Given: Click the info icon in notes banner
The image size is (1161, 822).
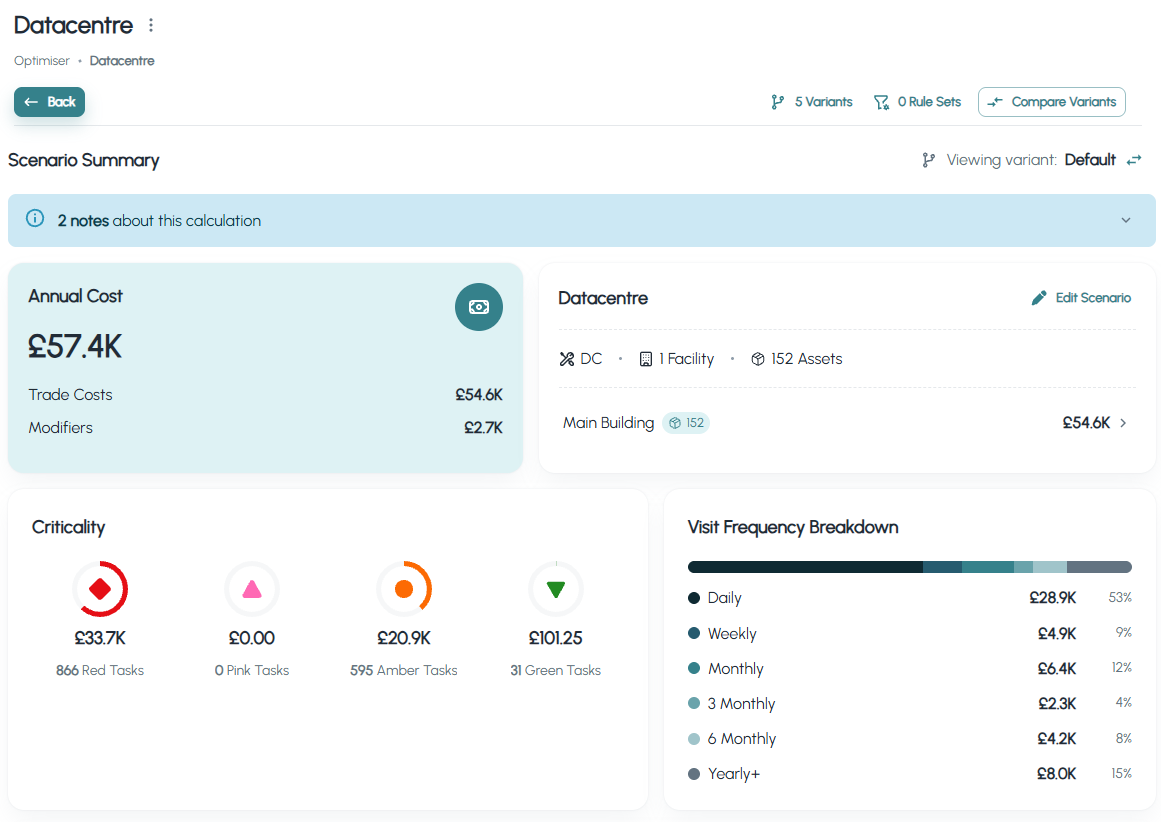Looking at the screenshot, I should point(35,218).
